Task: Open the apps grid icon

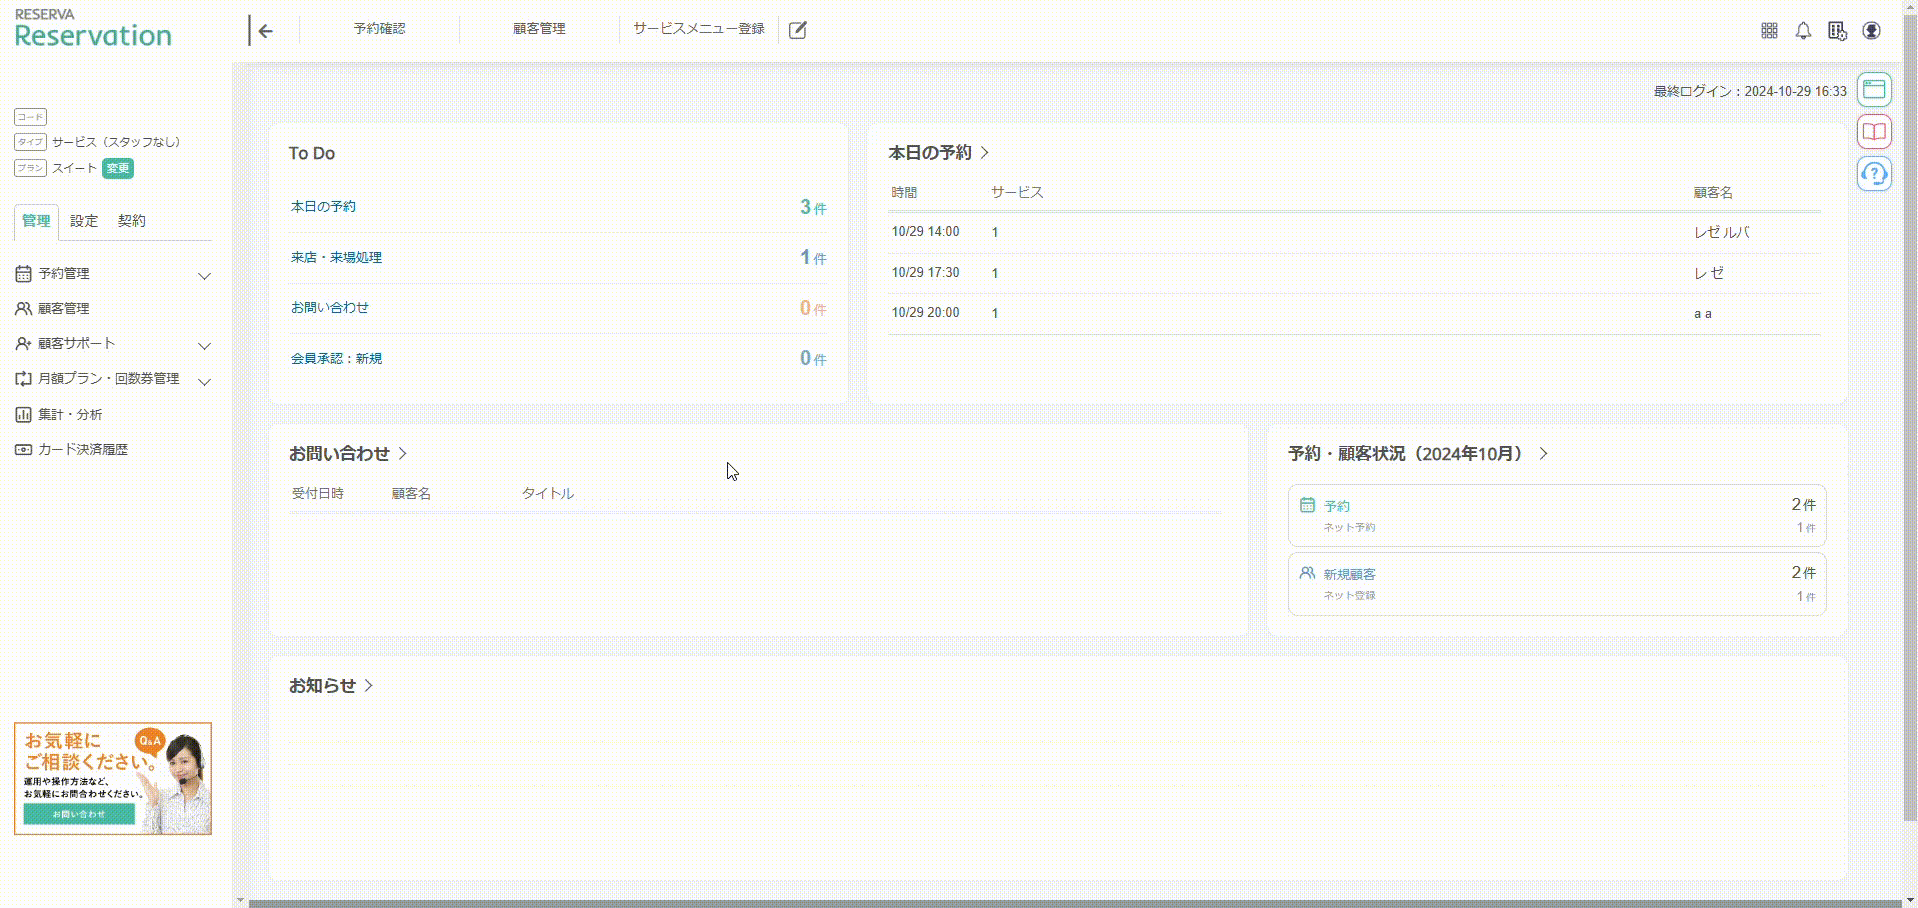Action: point(1769,31)
